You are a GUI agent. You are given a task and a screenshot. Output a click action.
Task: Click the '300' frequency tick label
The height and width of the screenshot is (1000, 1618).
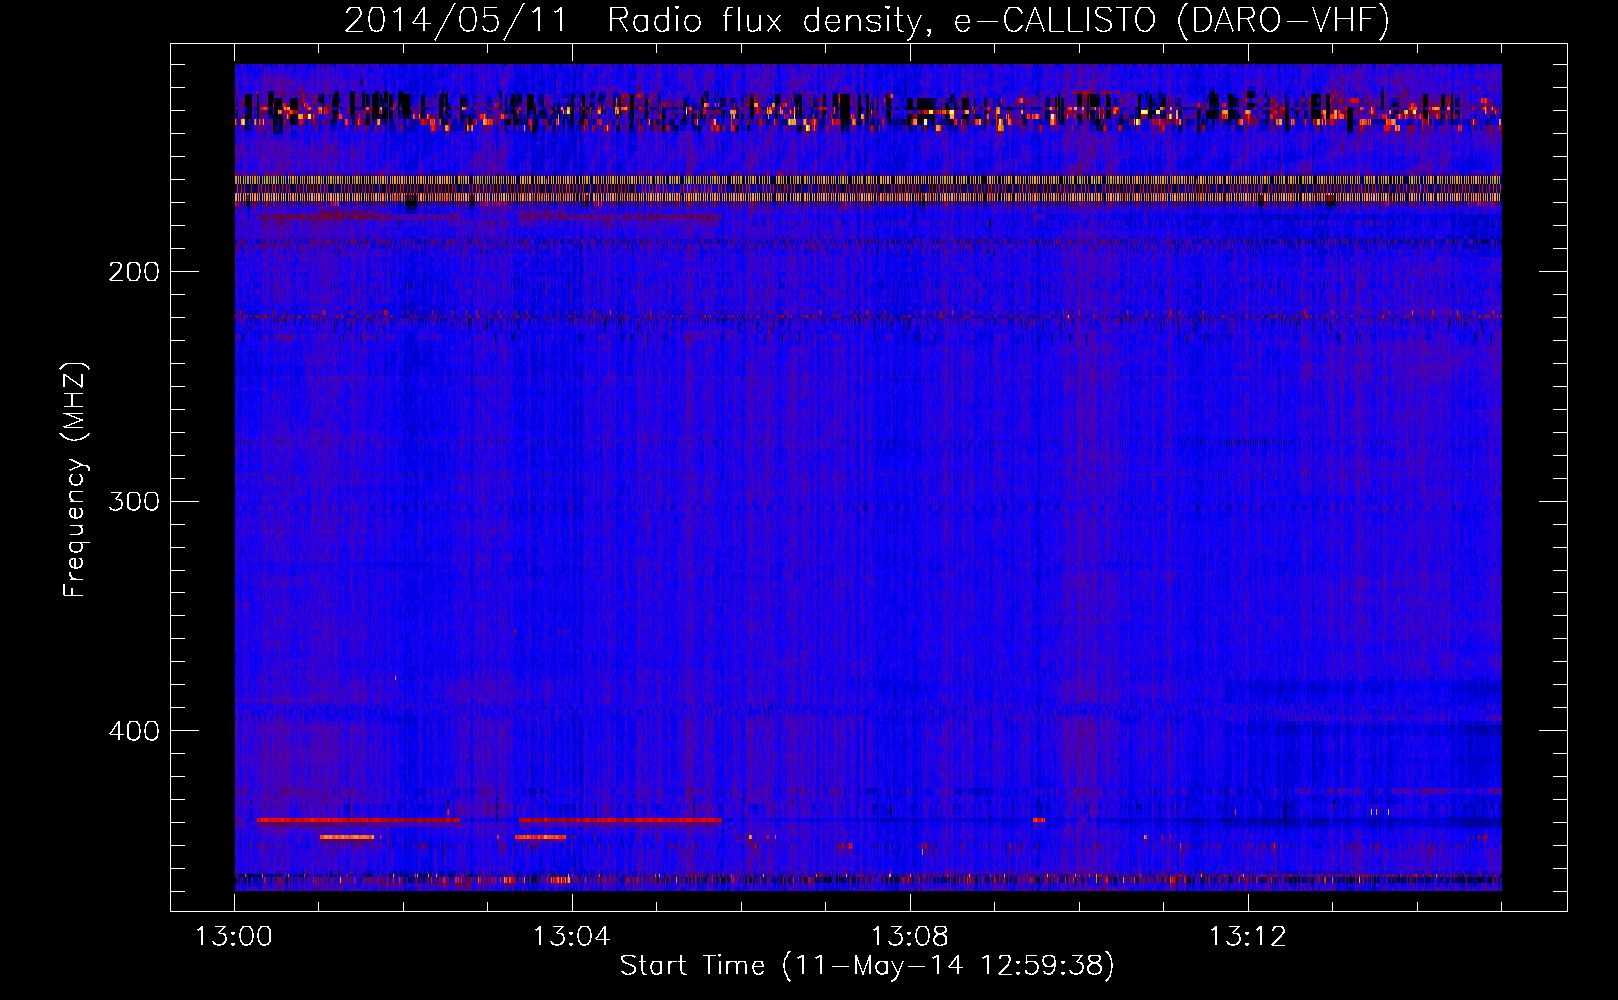click(x=134, y=501)
